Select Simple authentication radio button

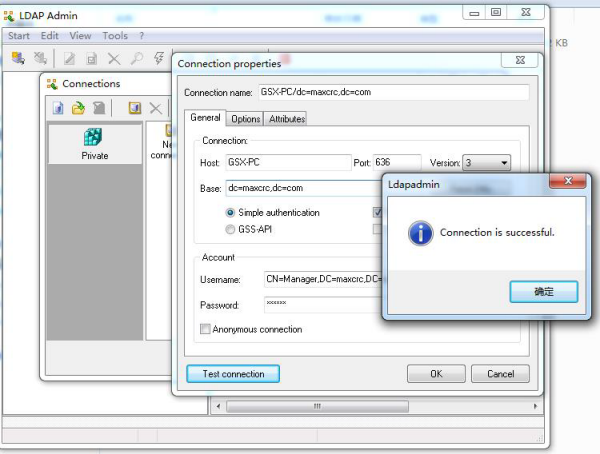[x=231, y=213]
